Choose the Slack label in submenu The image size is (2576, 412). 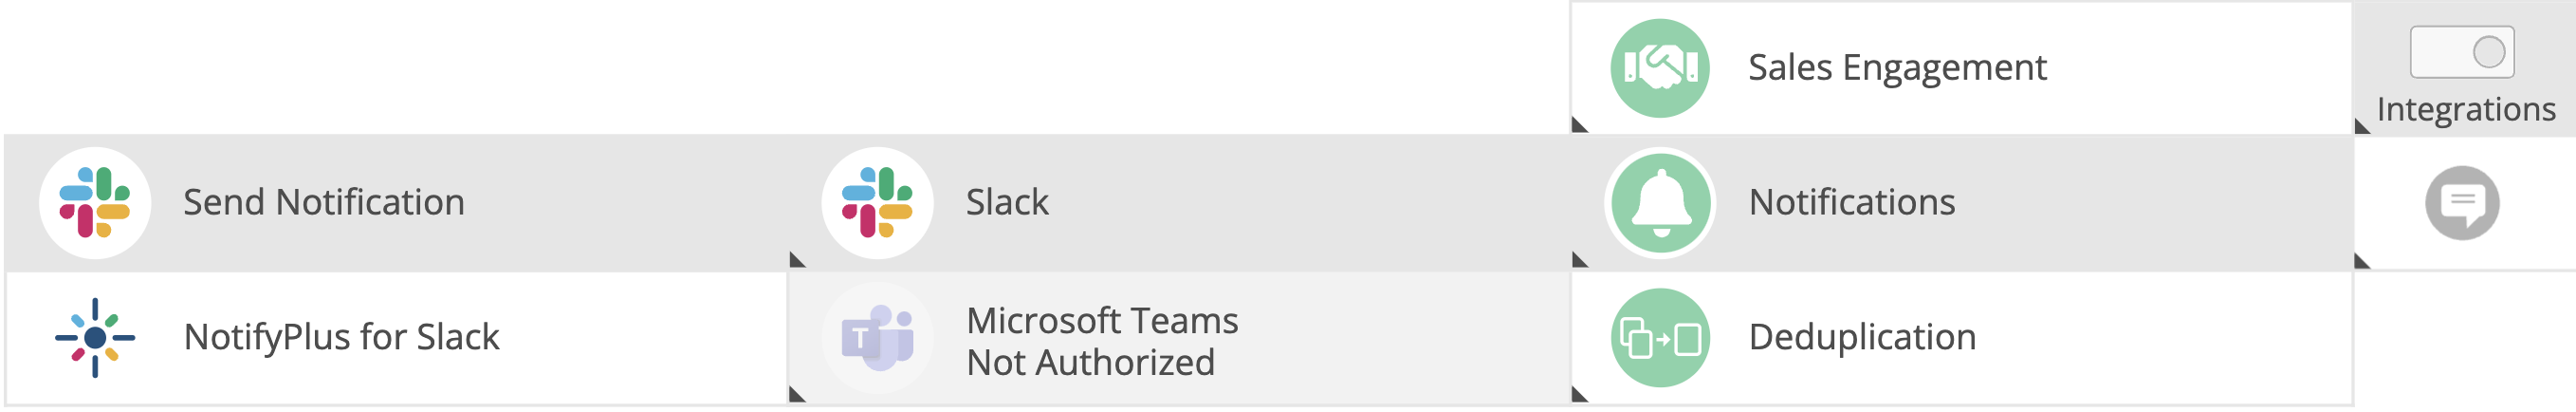tap(1007, 203)
